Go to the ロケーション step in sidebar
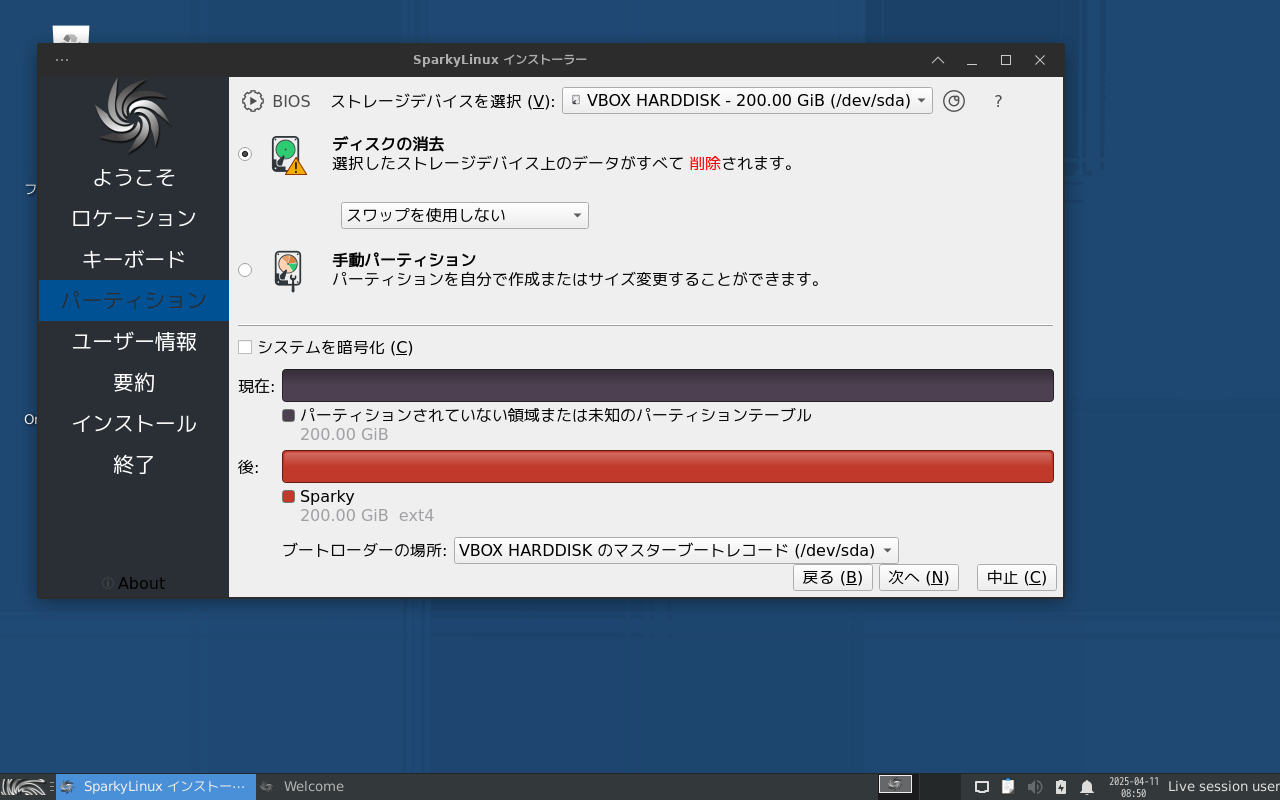Image resolution: width=1280 pixels, height=800 pixels. click(x=134, y=218)
